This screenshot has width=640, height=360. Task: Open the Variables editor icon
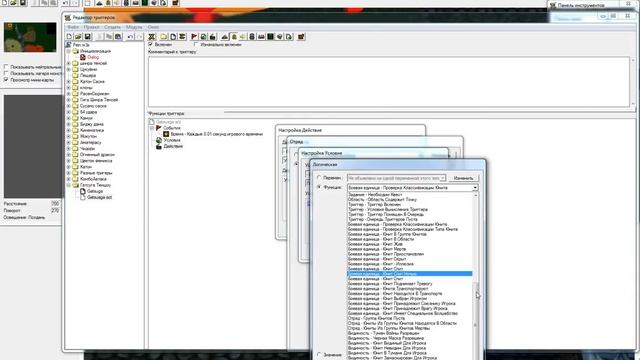151,37
